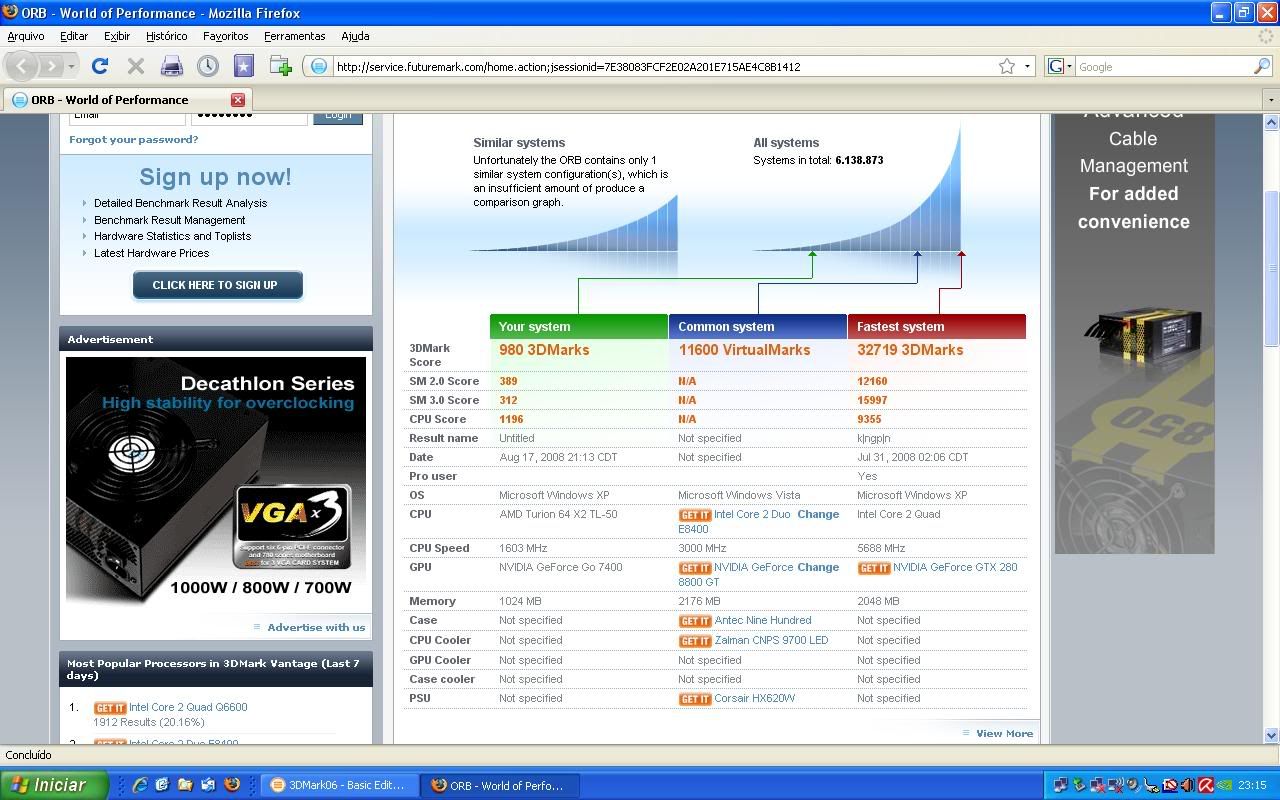Click the Reload page icon
The image size is (1280, 800).
tap(100, 66)
